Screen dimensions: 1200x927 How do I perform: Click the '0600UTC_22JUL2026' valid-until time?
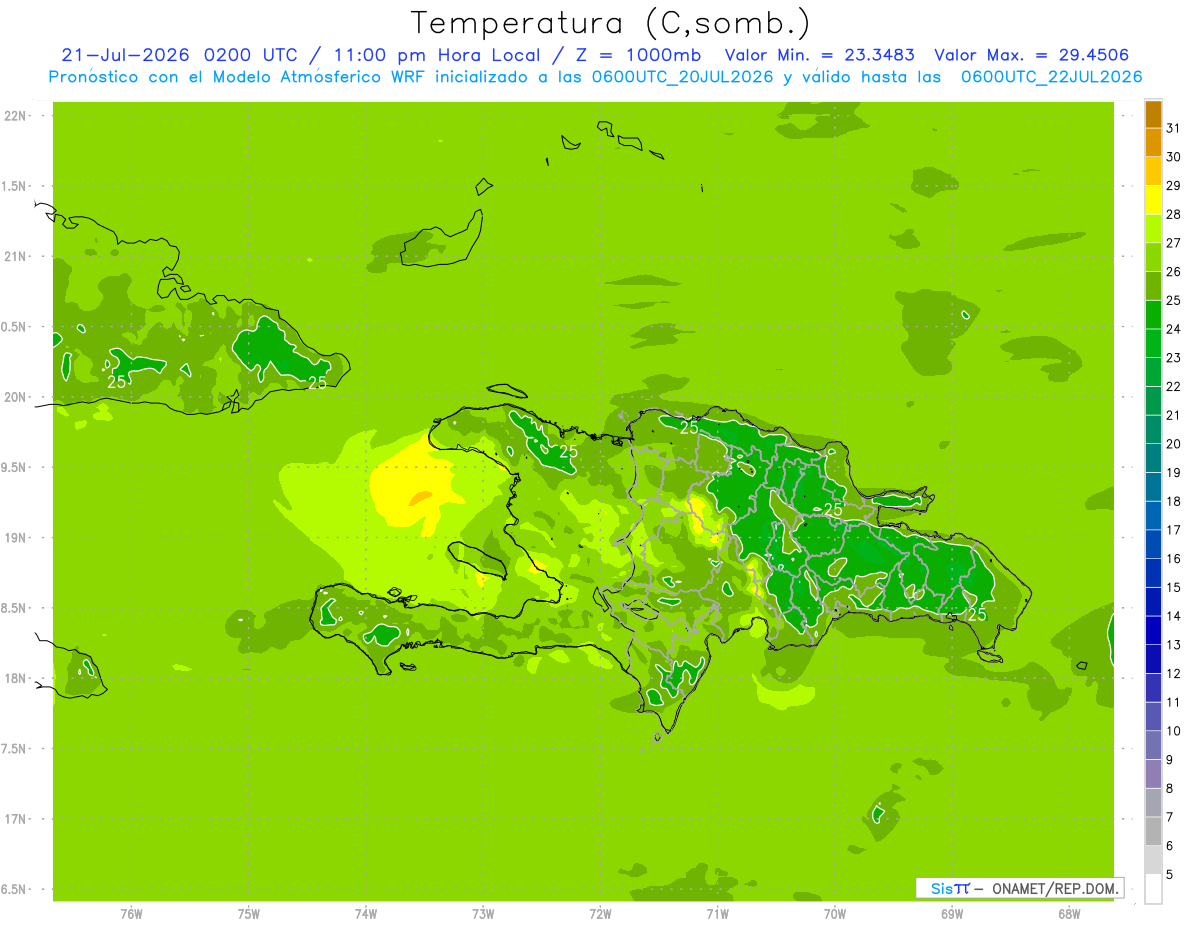pyautogui.click(x=1051, y=77)
